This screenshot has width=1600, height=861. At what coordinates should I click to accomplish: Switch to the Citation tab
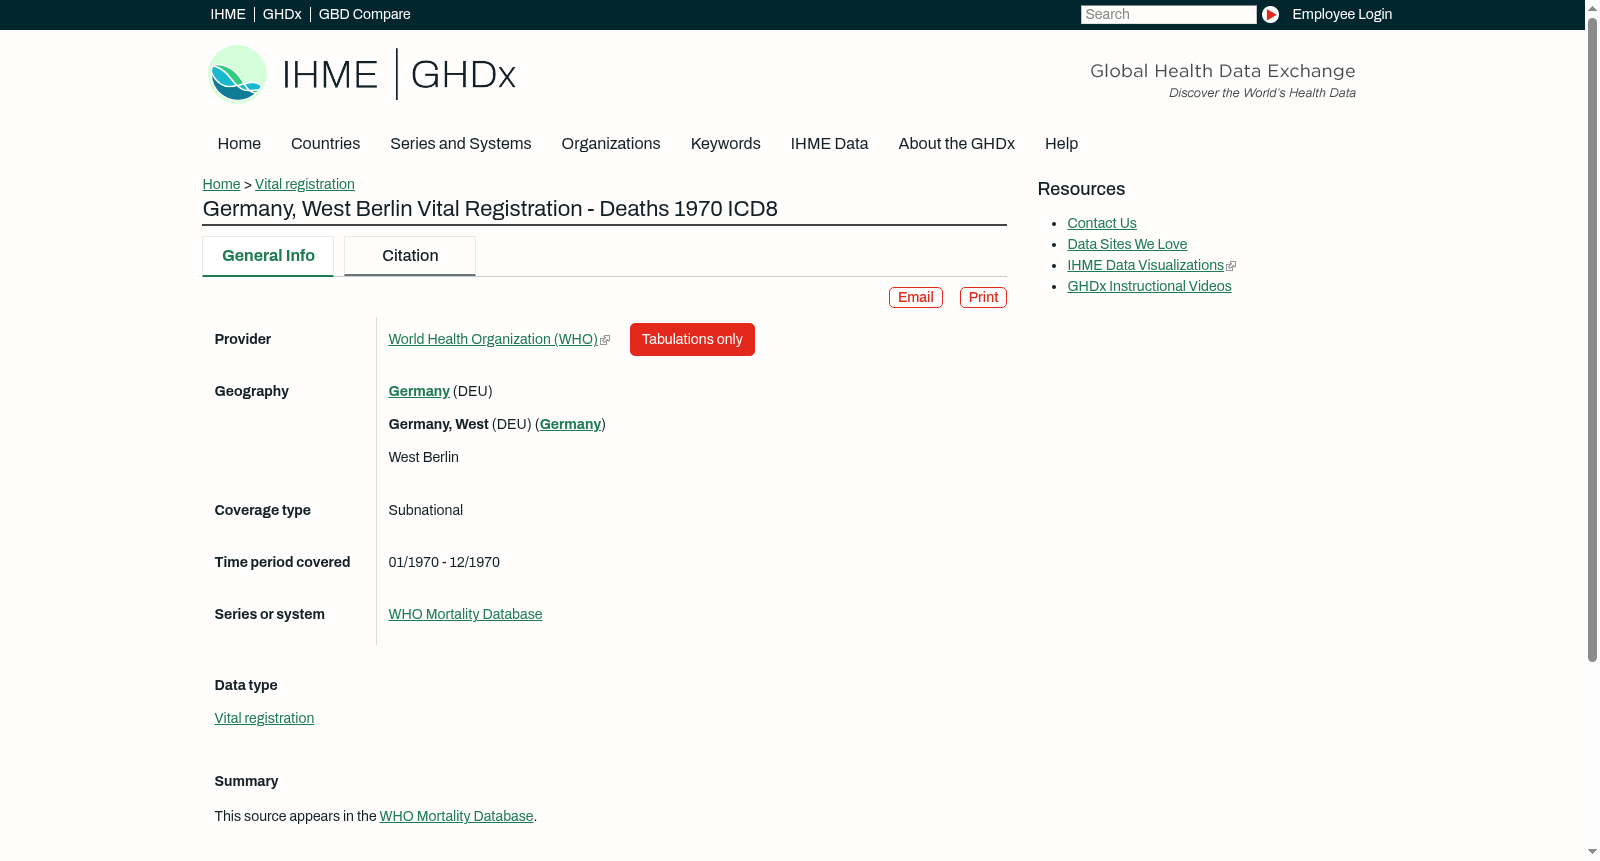pyautogui.click(x=410, y=256)
